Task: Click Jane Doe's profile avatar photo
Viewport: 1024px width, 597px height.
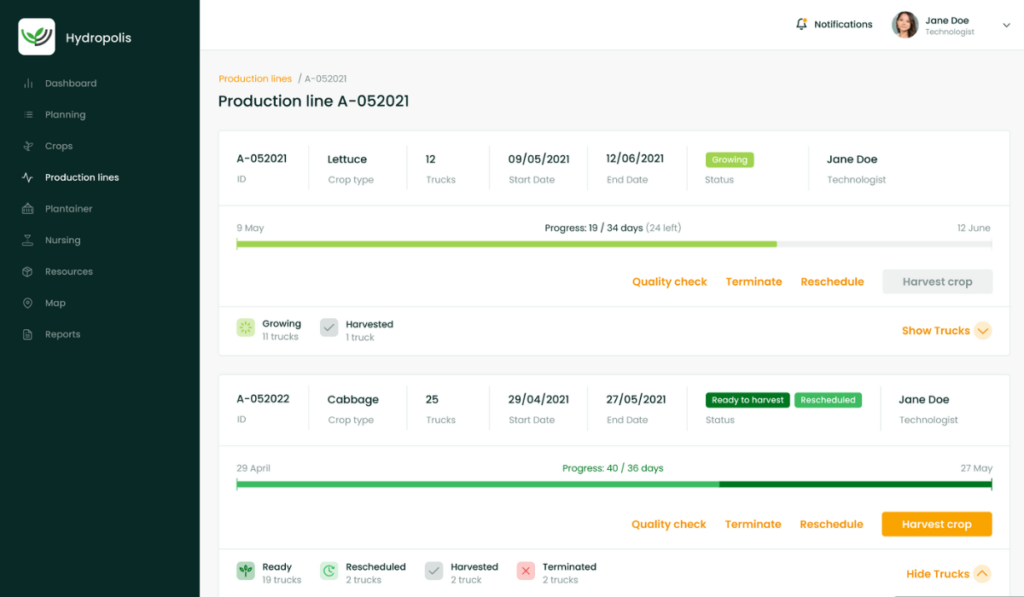Action: (x=905, y=25)
